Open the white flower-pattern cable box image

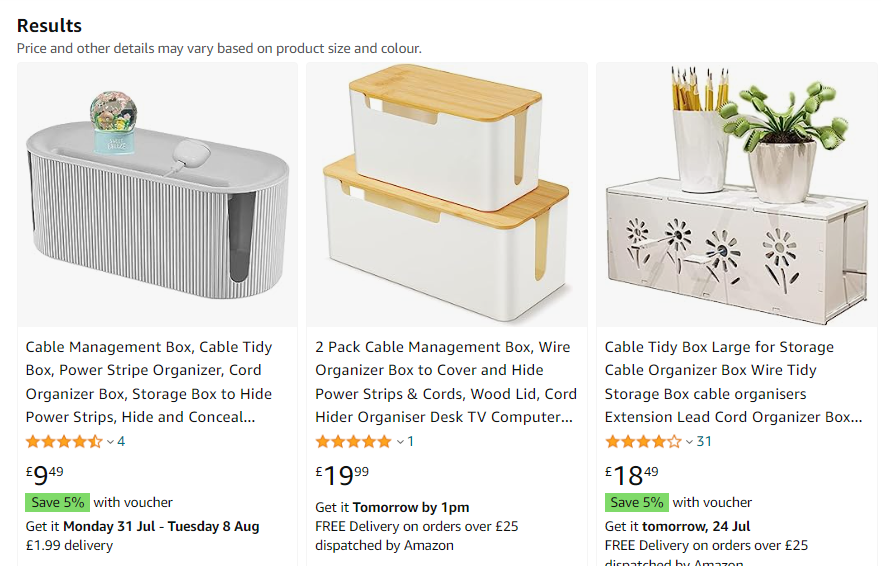(736, 195)
